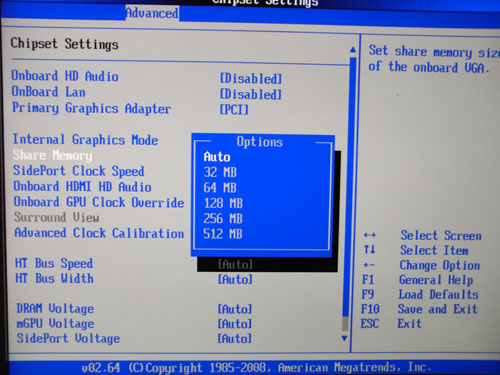Click the vertical scrollbar track
The width and height of the screenshot is (500, 375).
[349, 193]
